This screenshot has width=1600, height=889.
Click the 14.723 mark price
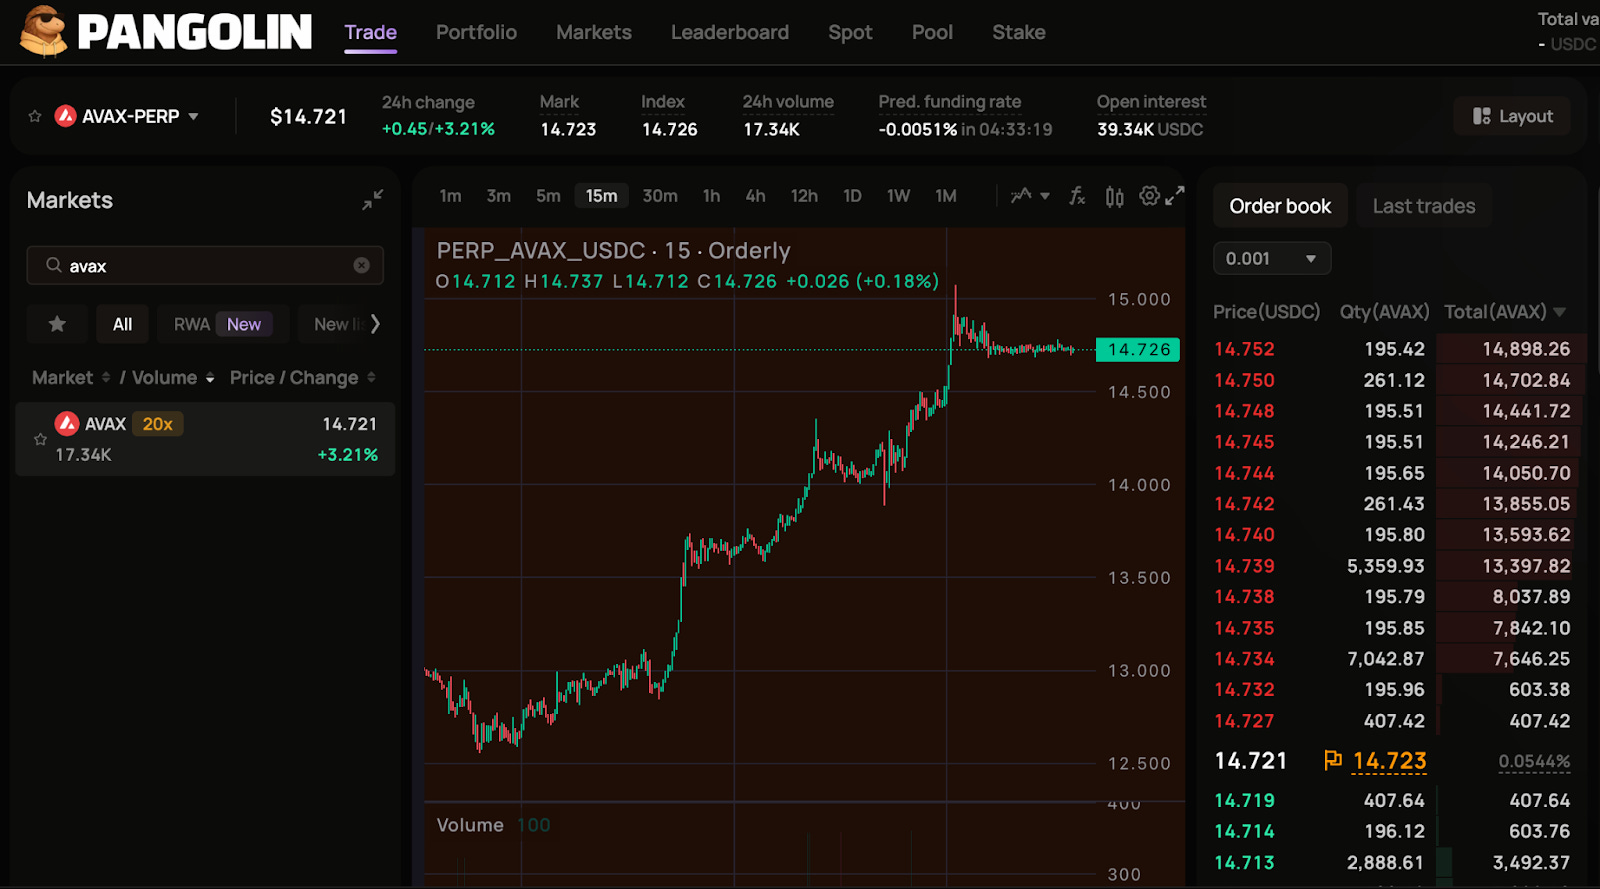pyautogui.click(x=1389, y=761)
